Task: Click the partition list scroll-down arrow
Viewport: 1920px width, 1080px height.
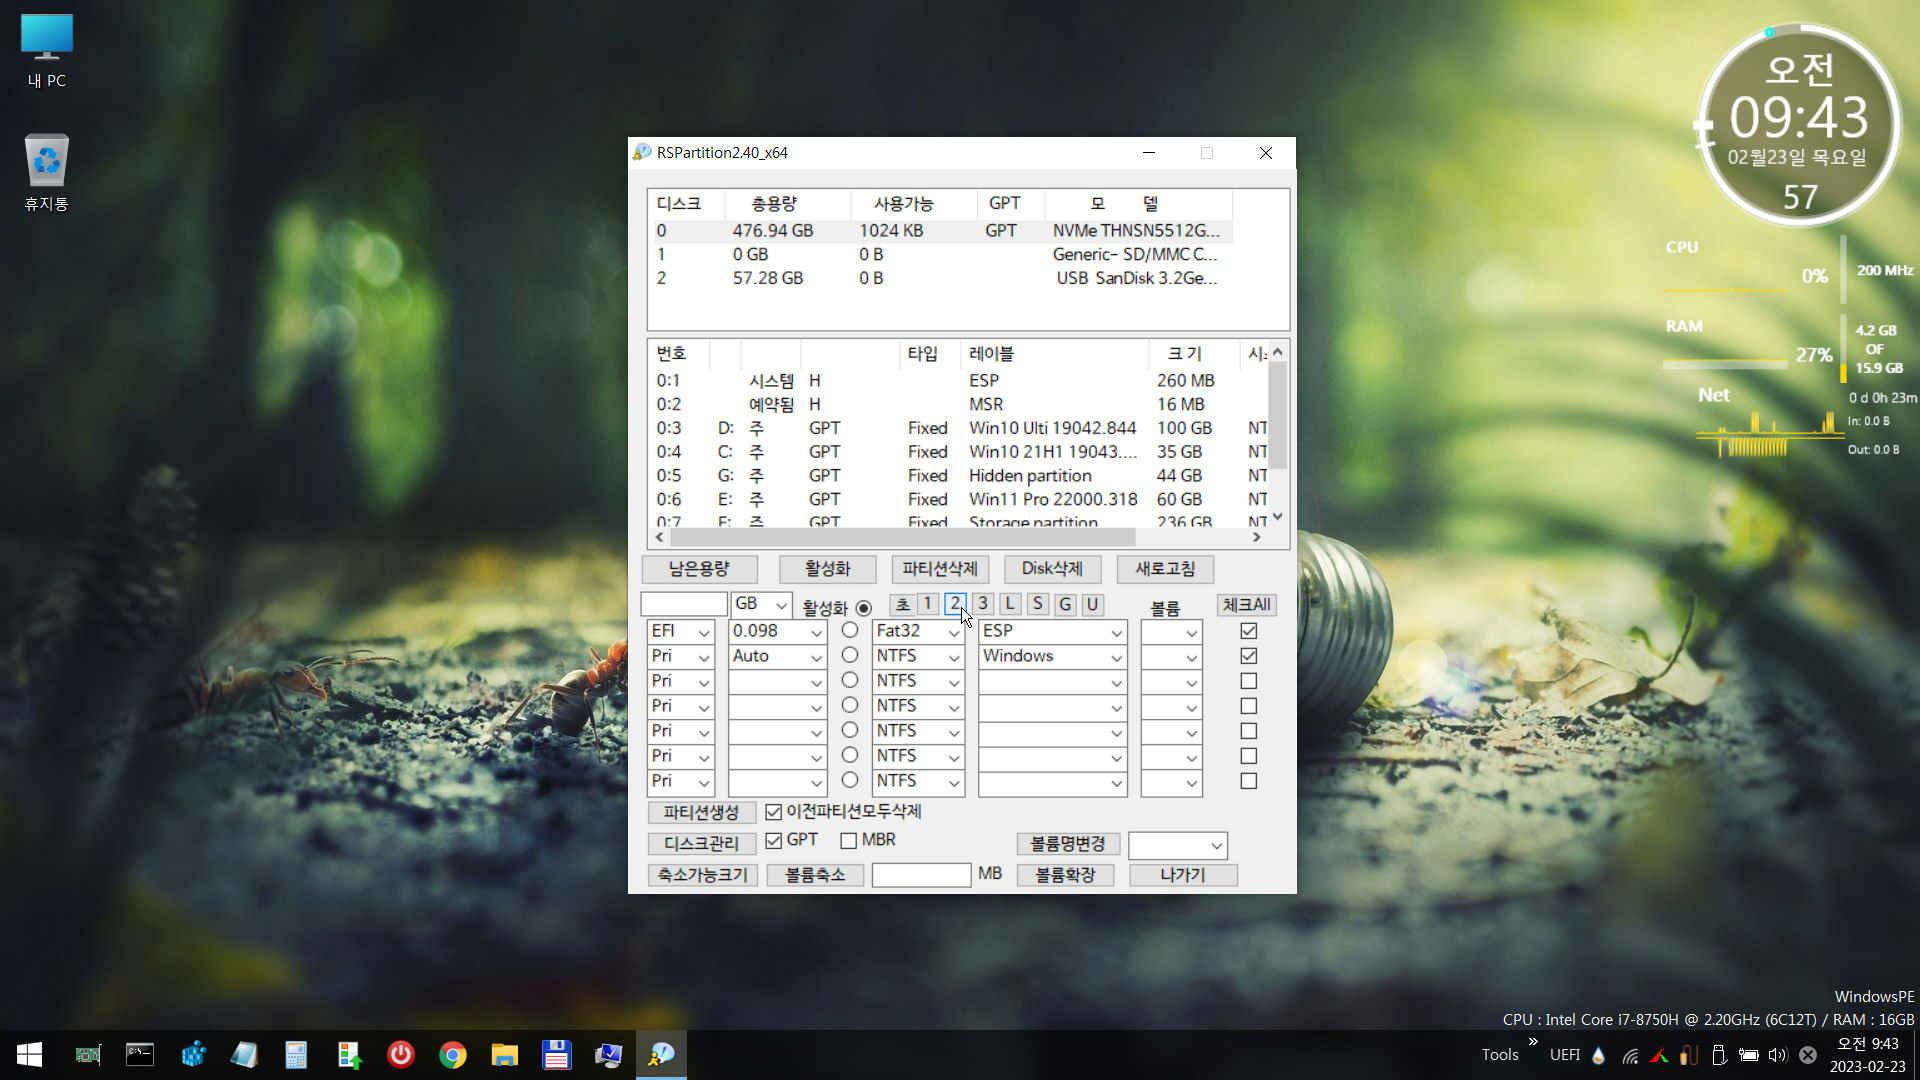Action: pyautogui.click(x=1277, y=517)
